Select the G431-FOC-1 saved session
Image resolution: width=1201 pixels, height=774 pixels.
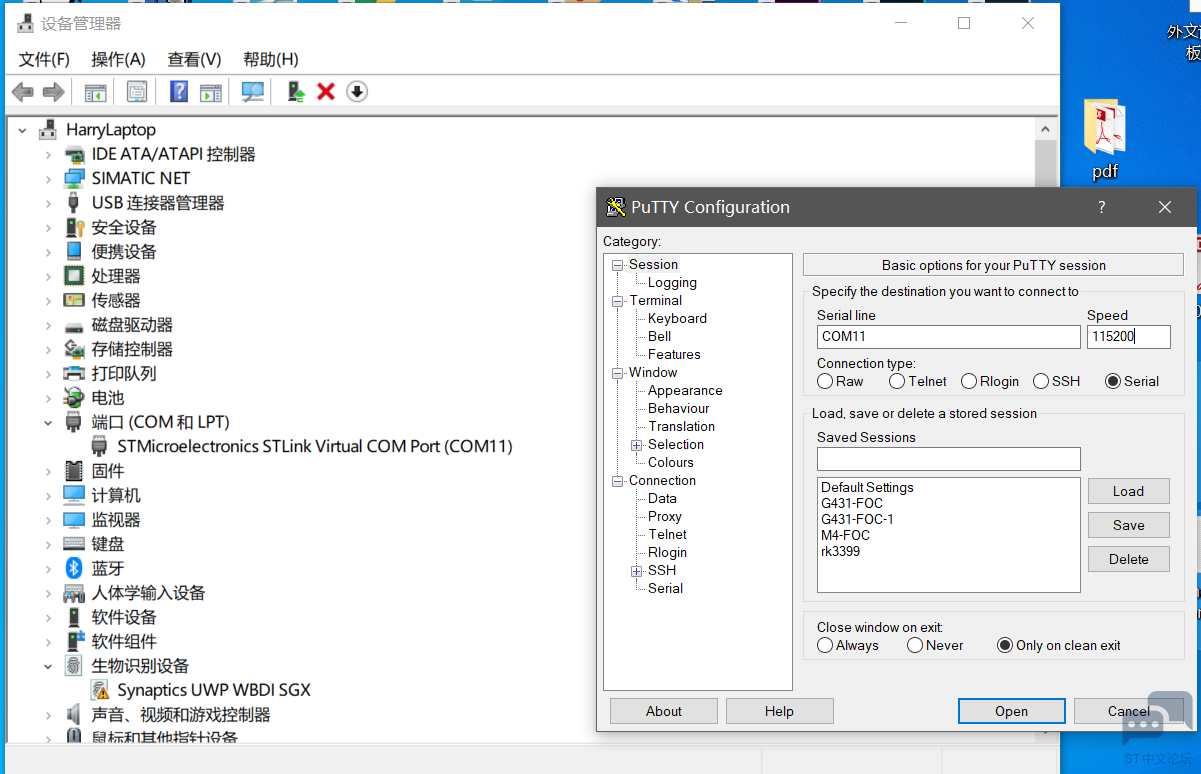857,519
